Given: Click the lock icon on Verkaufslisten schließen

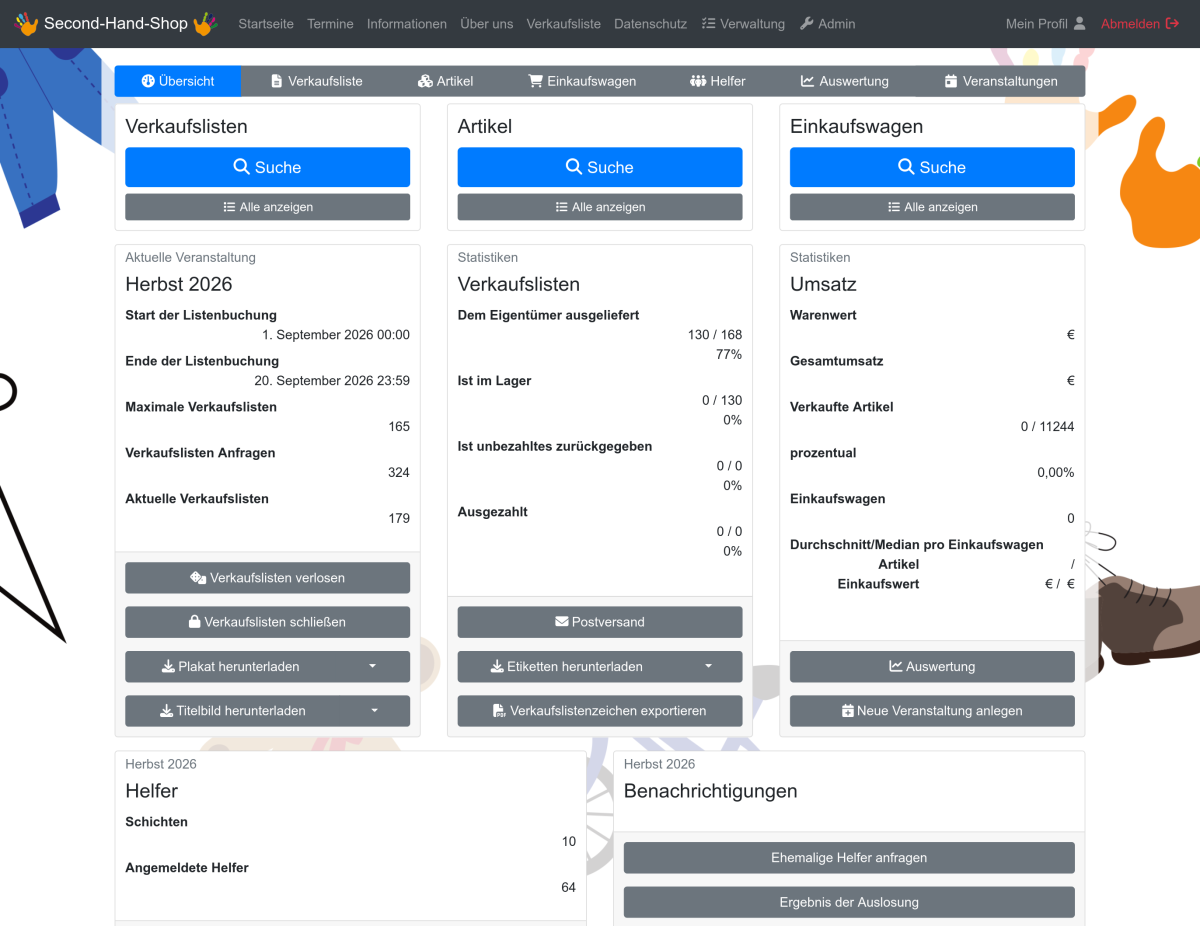Looking at the screenshot, I should [x=195, y=622].
